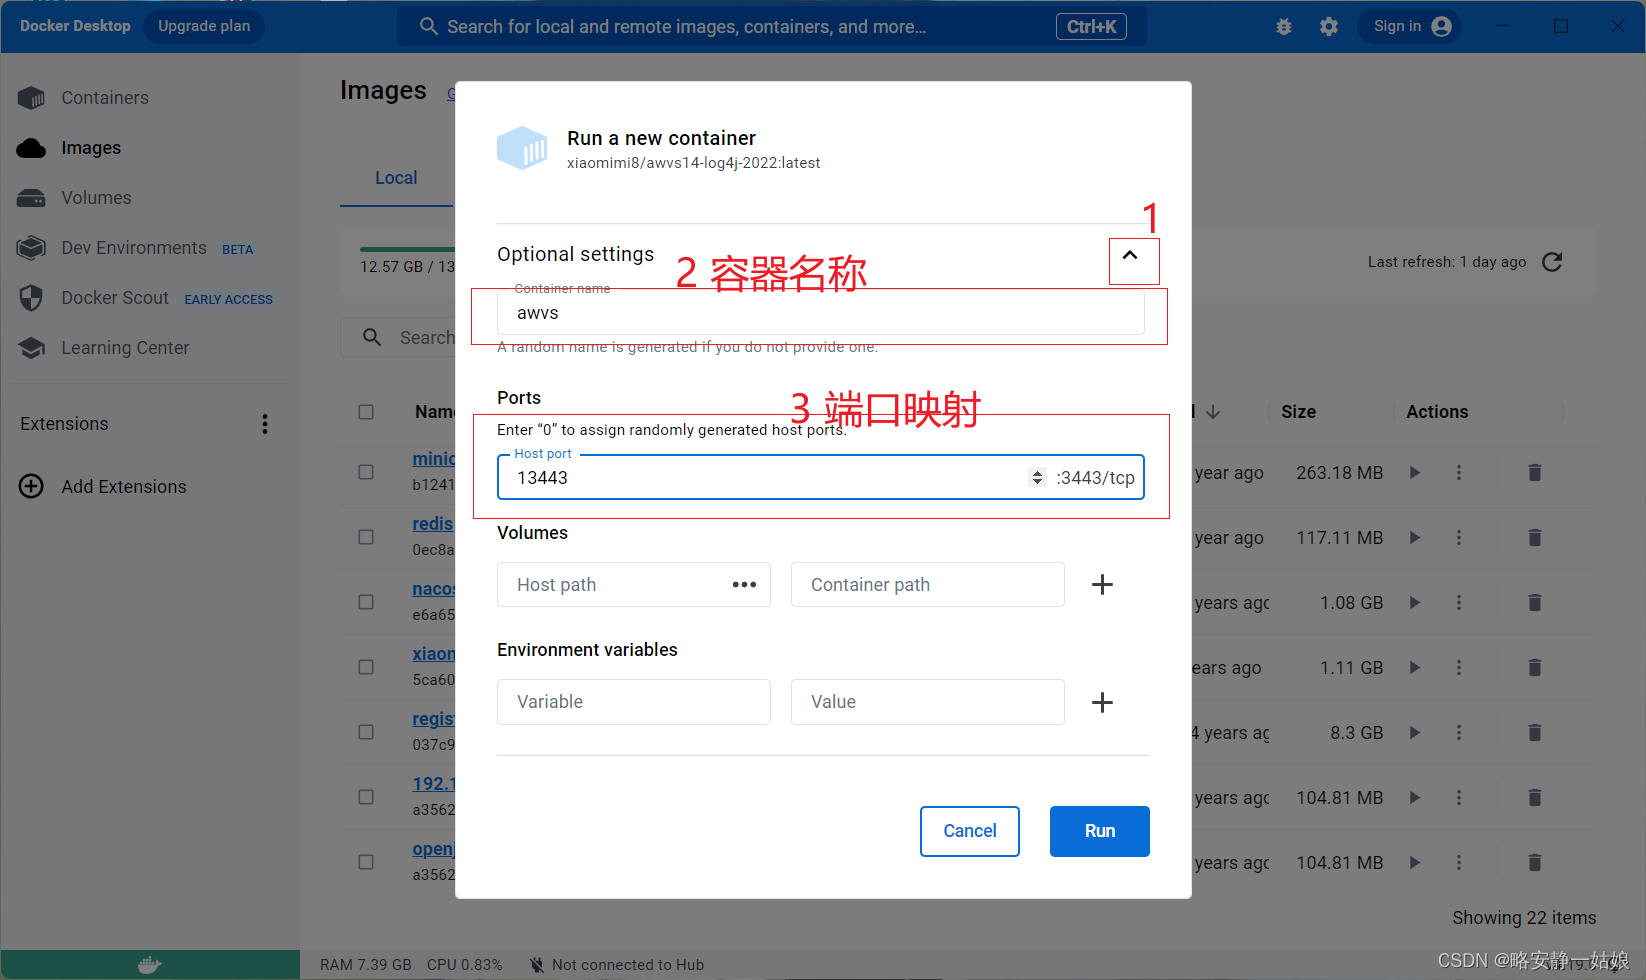Click the Container name field containing awvs
This screenshot has width=1646, height=980.
pos(820,313)
